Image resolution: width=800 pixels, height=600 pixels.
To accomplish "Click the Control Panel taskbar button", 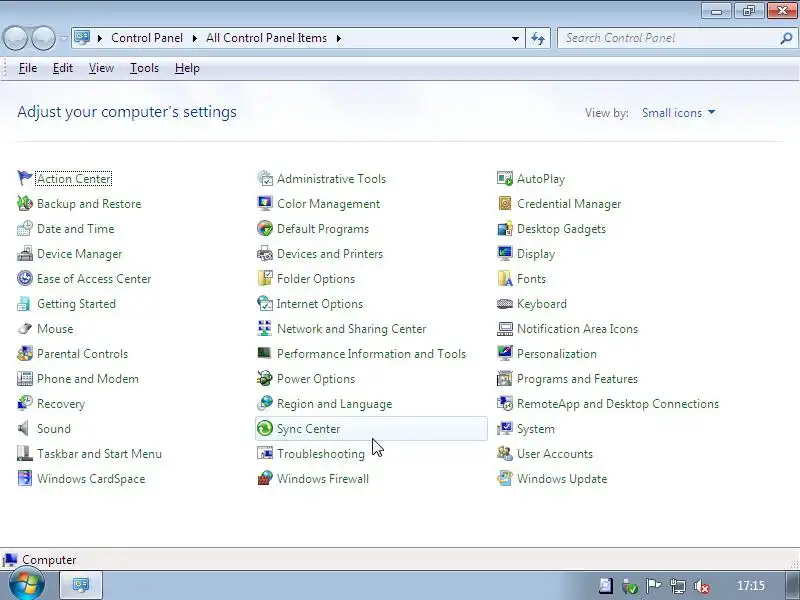I will (x=81, y=585).
